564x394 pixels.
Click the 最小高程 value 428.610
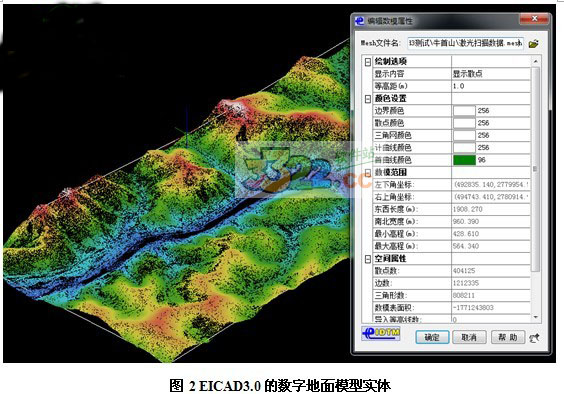(466, 234)
